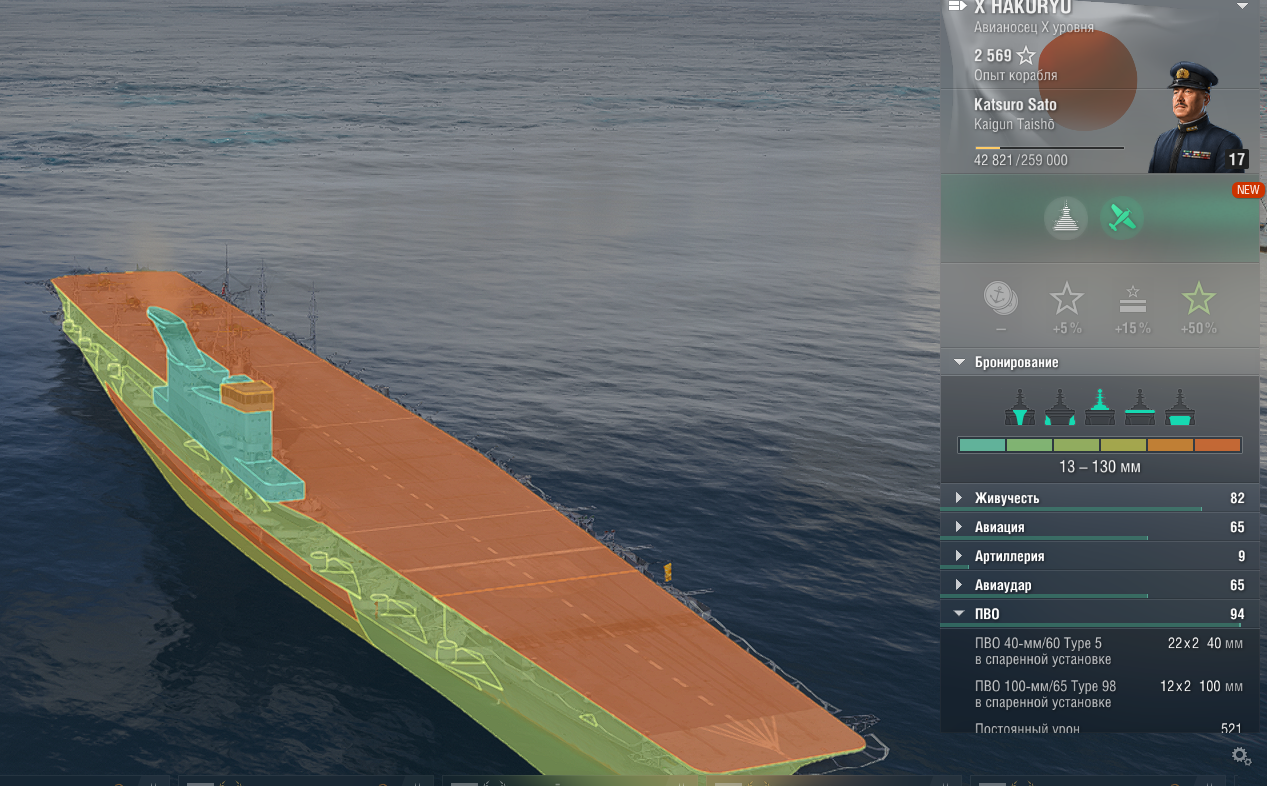Click the +5% star bonus icon

point(1066,298)
